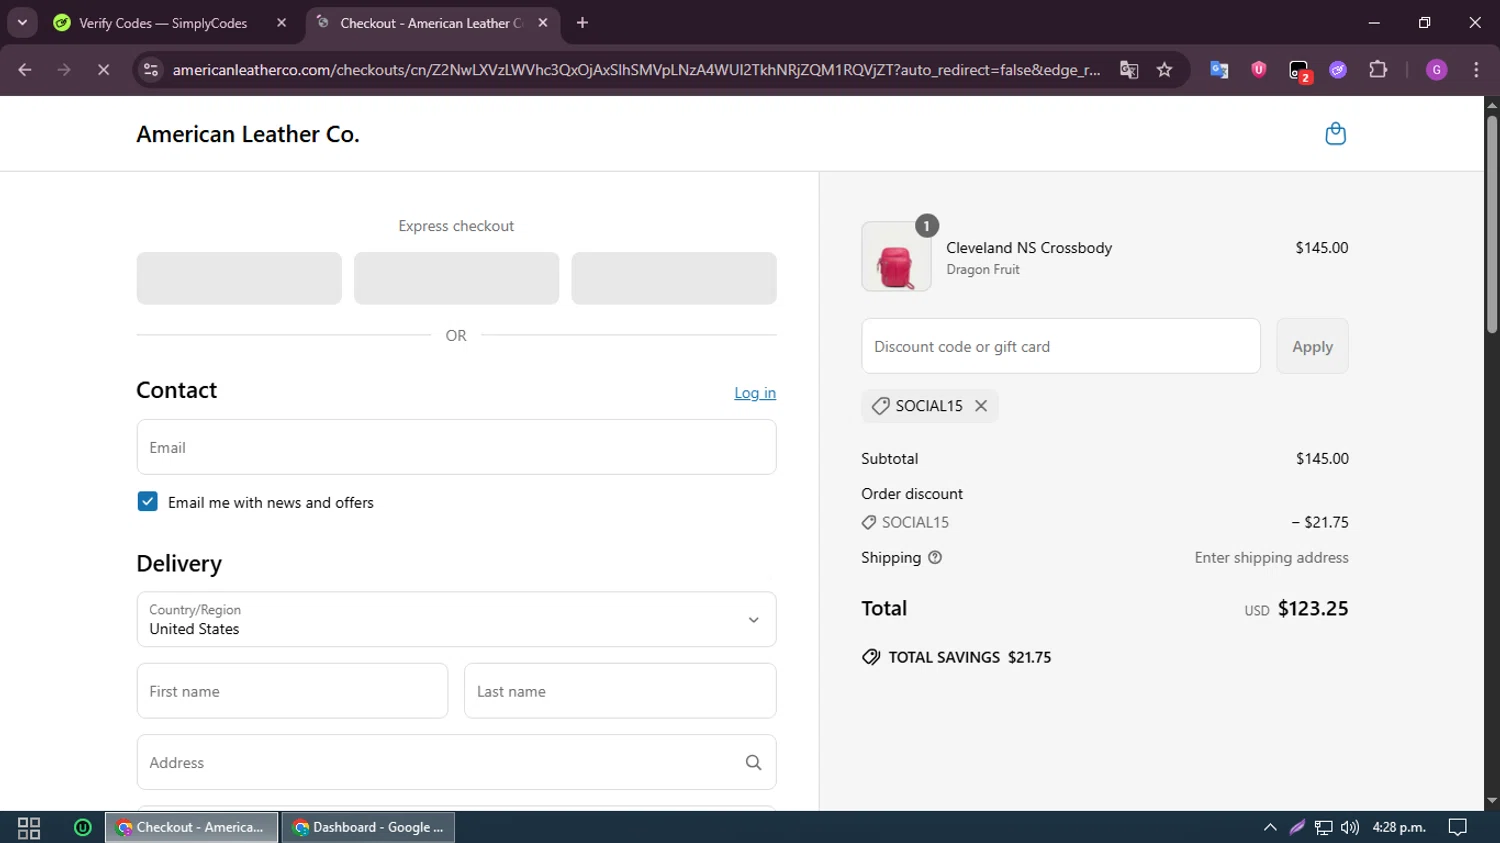Click the American Leather Co. store name
Screen dimensions: 1500x843
(248, 134)
